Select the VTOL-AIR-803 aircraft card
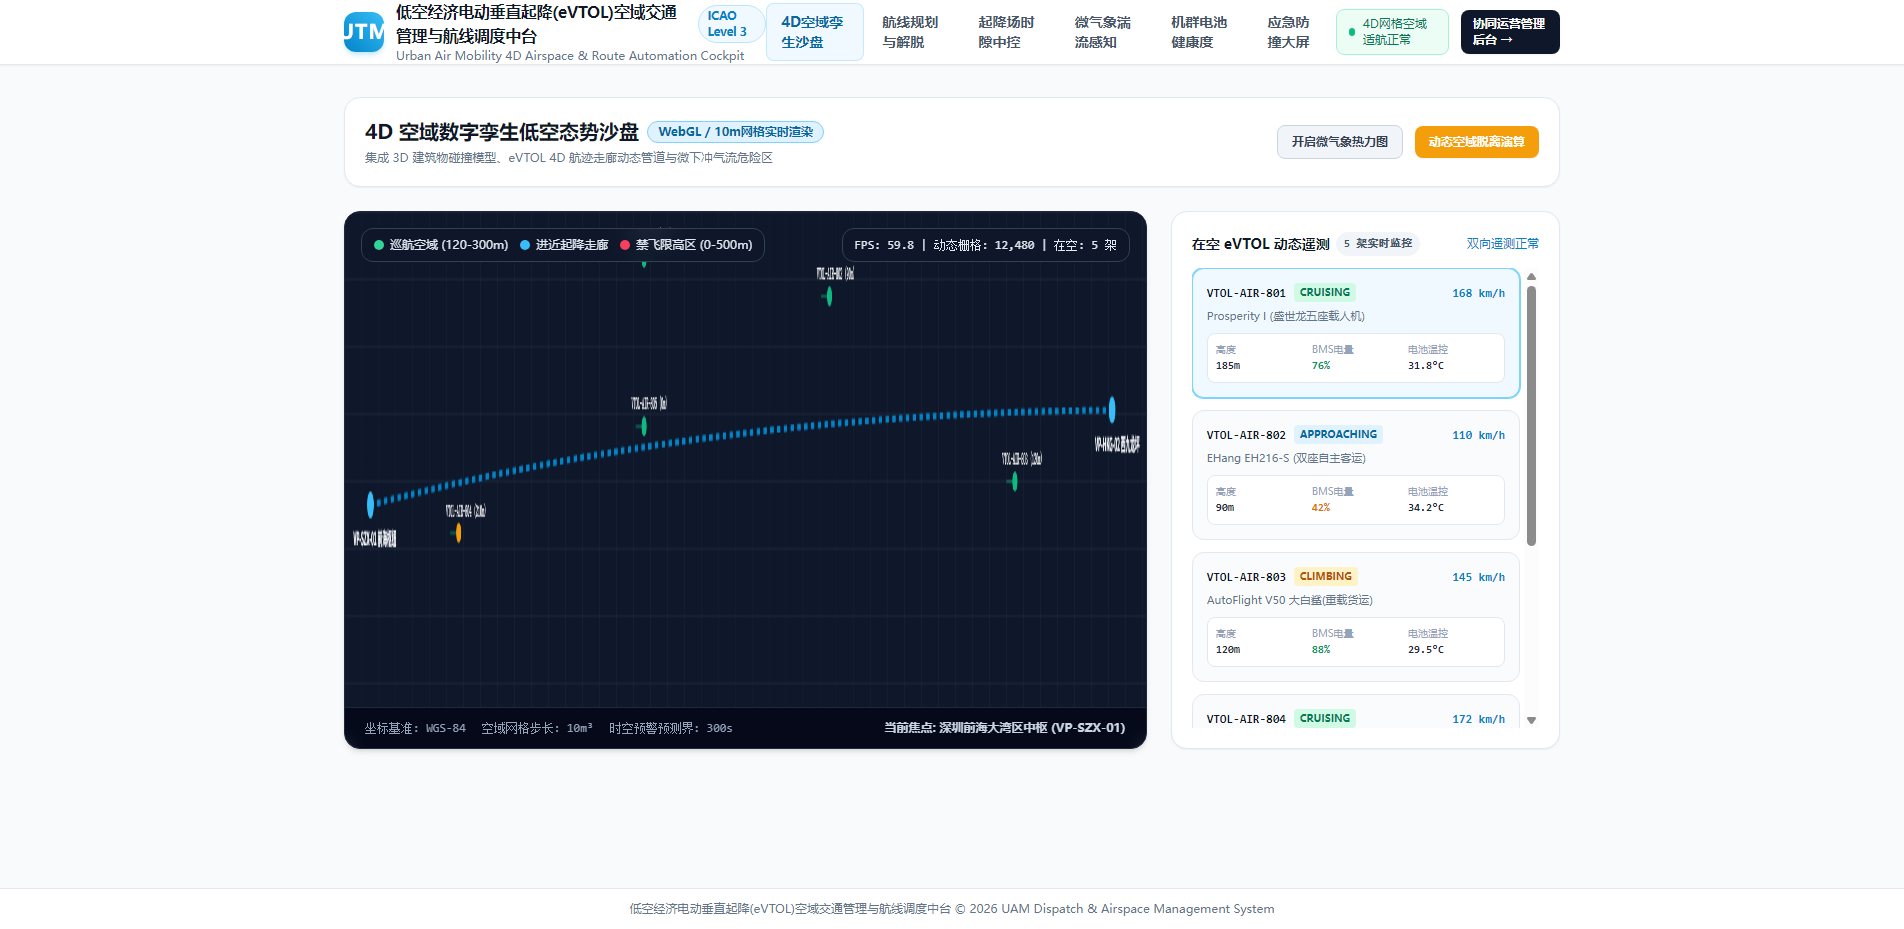The height and width of the screenshot is (929, 1904). tap(1356, 617)
